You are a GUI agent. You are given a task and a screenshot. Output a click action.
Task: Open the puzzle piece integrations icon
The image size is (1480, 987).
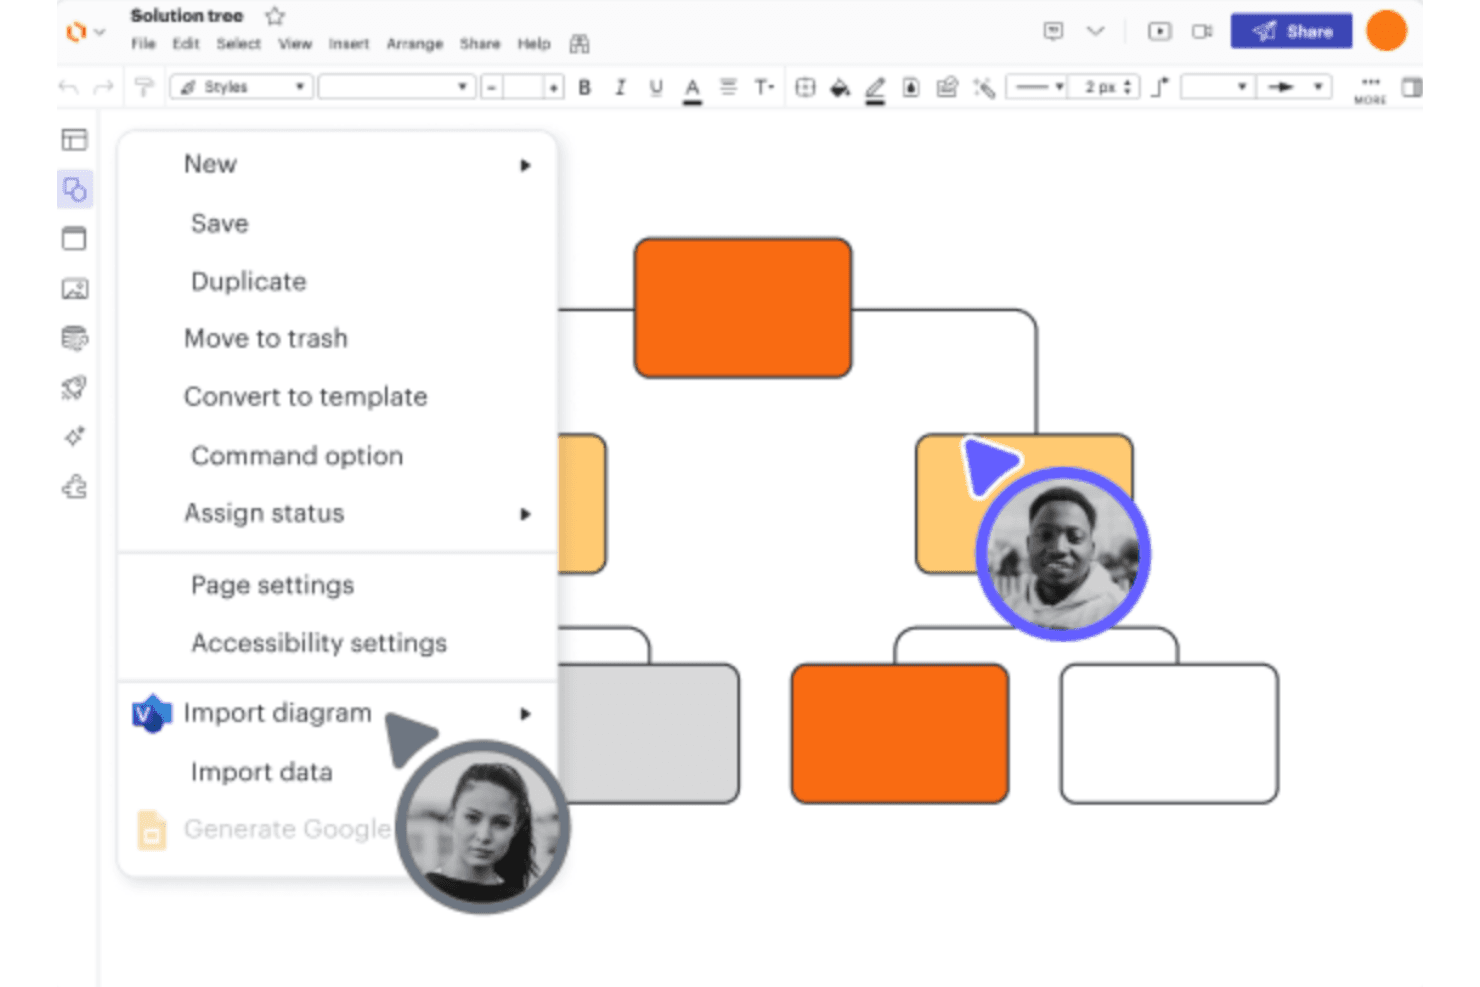(75, 487)
